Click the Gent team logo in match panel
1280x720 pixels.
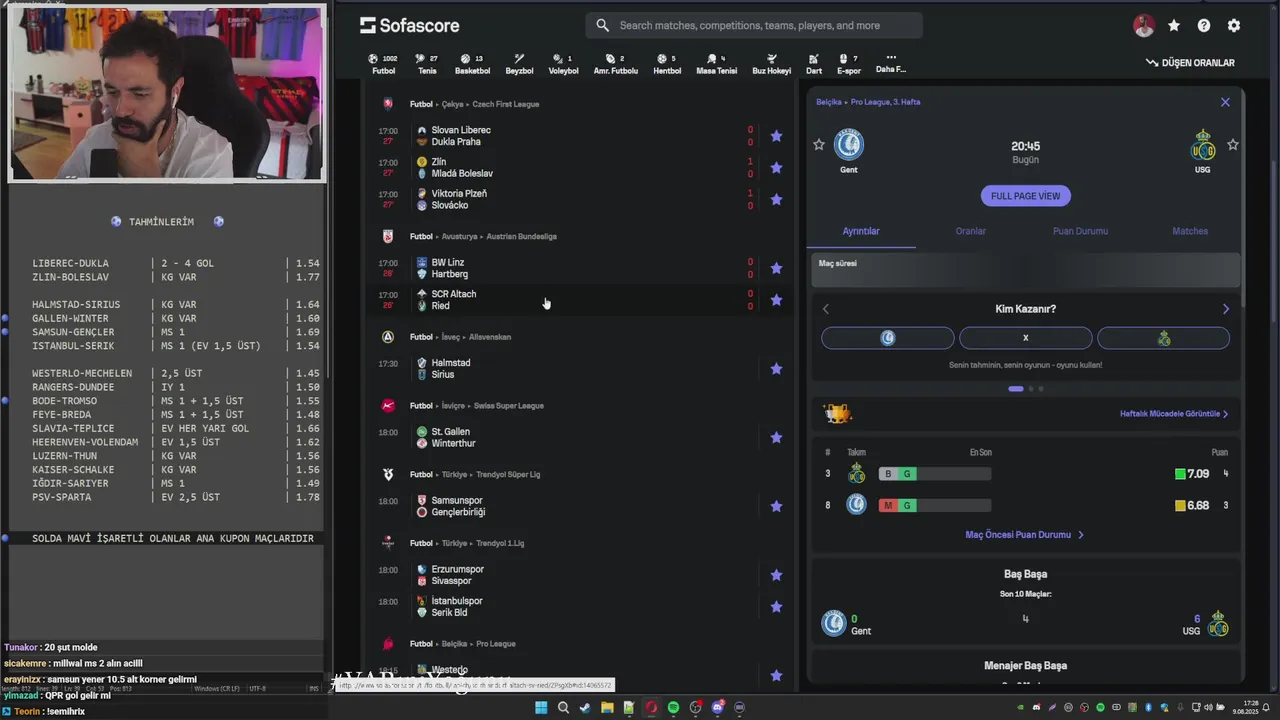(x=848, y=145)
